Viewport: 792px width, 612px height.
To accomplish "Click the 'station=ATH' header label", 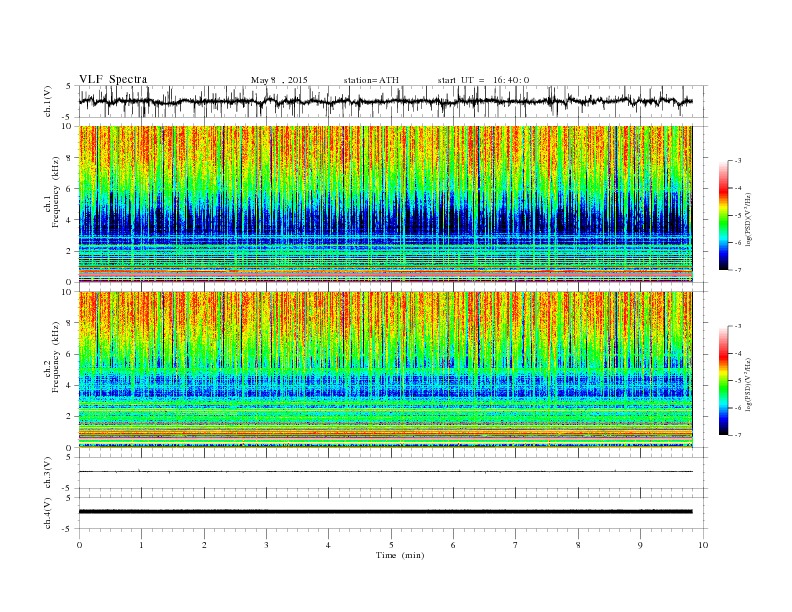I will [371, 80].
